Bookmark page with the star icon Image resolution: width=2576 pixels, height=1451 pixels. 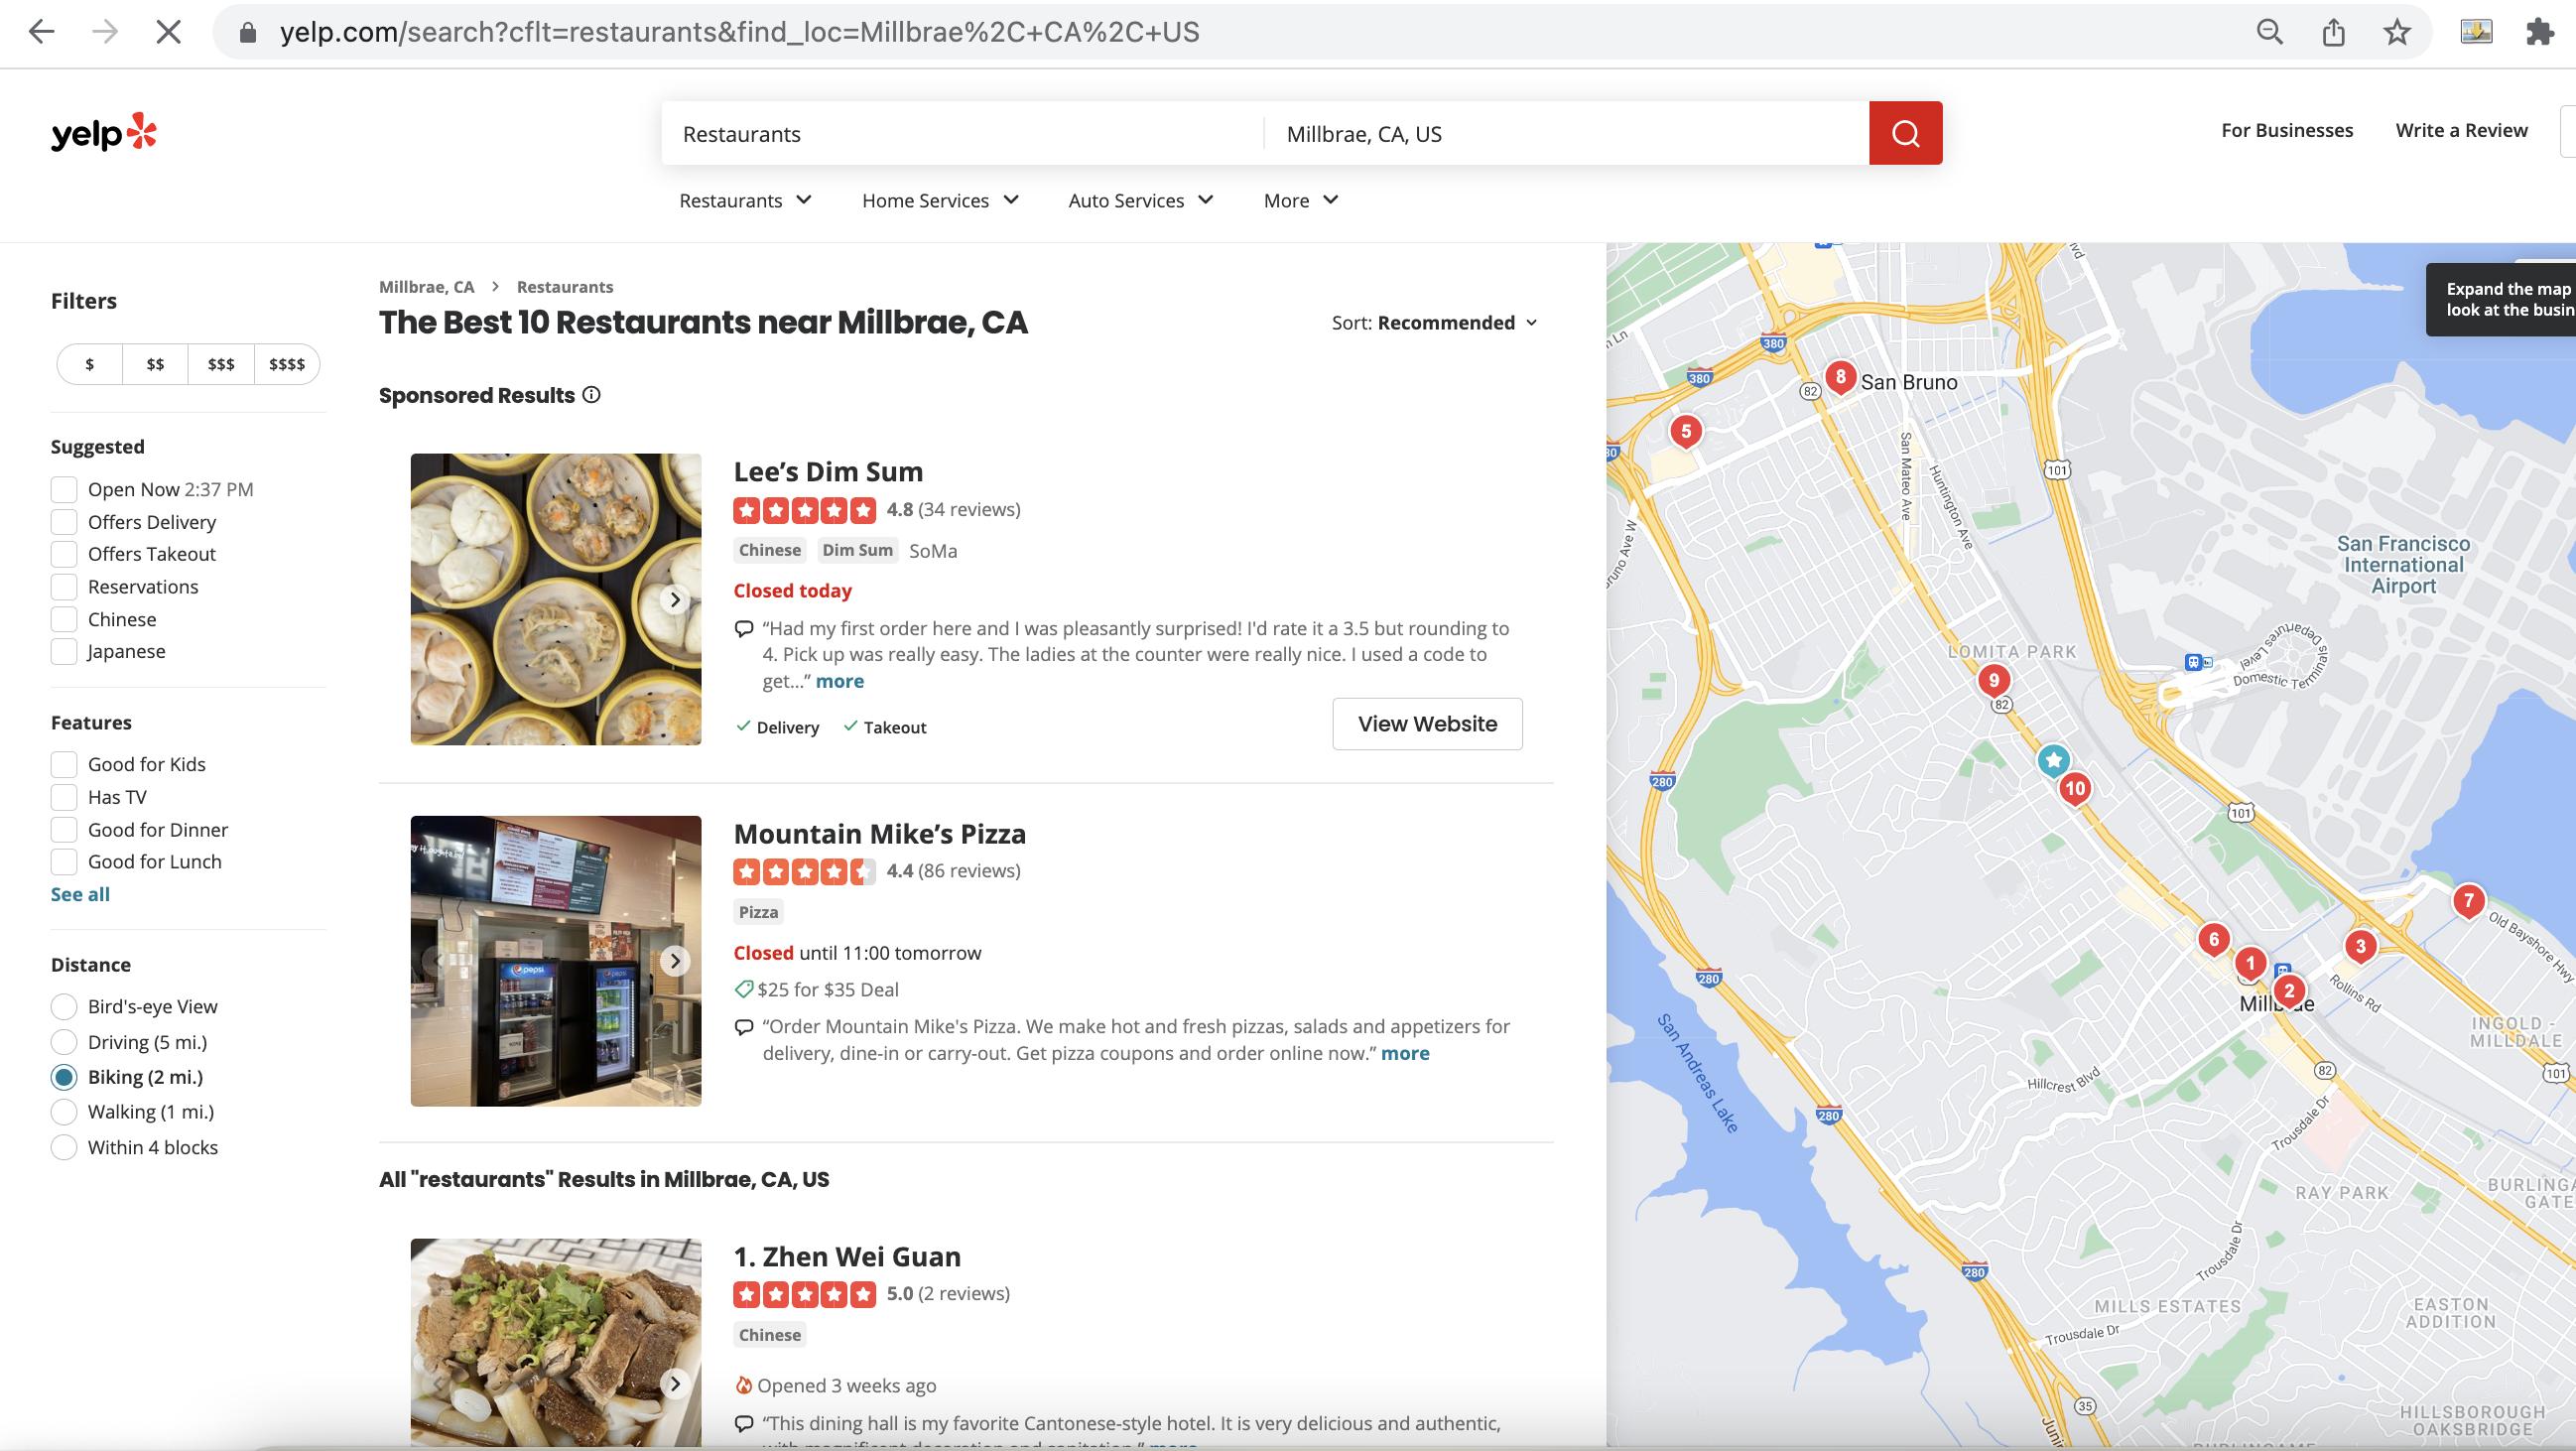point(2397,32)
